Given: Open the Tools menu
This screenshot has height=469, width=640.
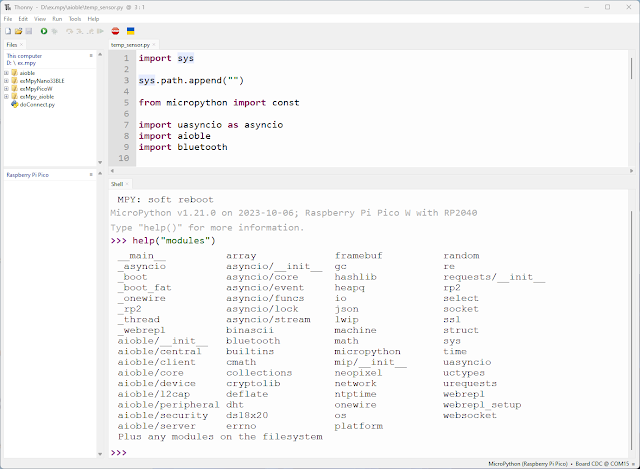Looking at the screenshot, I should coord(75,19).
